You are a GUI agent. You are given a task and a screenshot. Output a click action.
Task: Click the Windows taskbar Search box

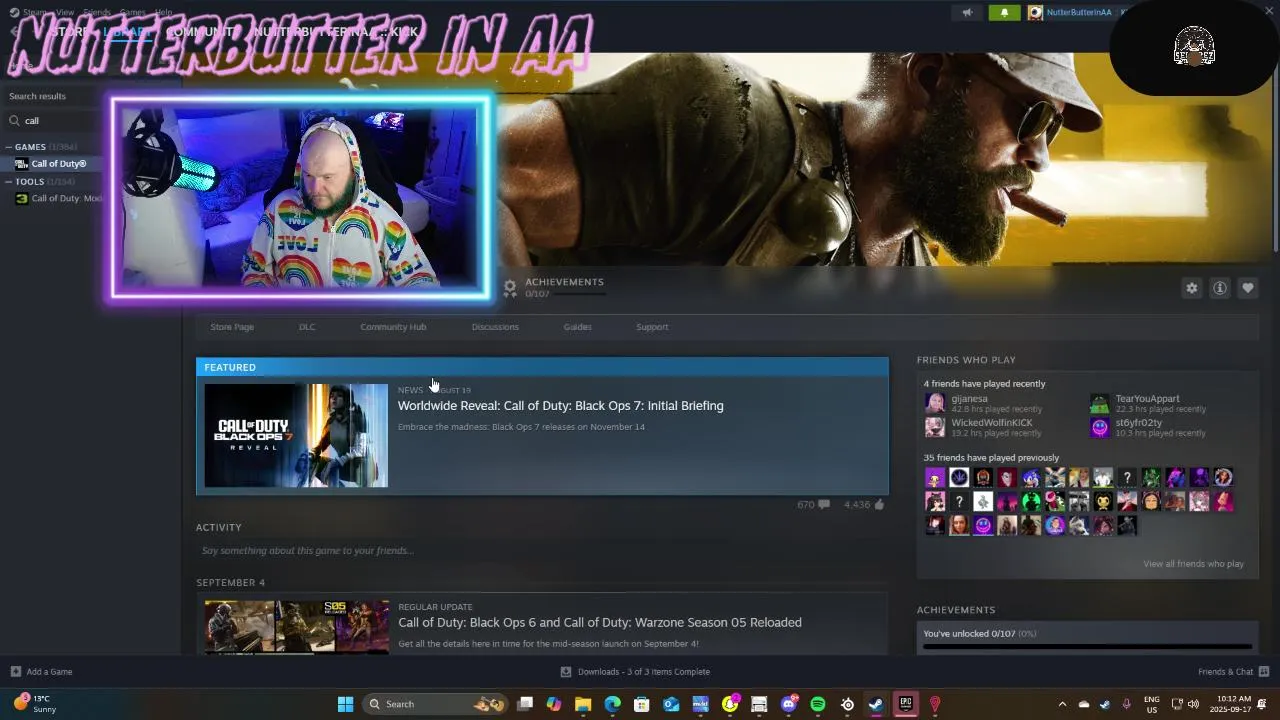[436, 704]
